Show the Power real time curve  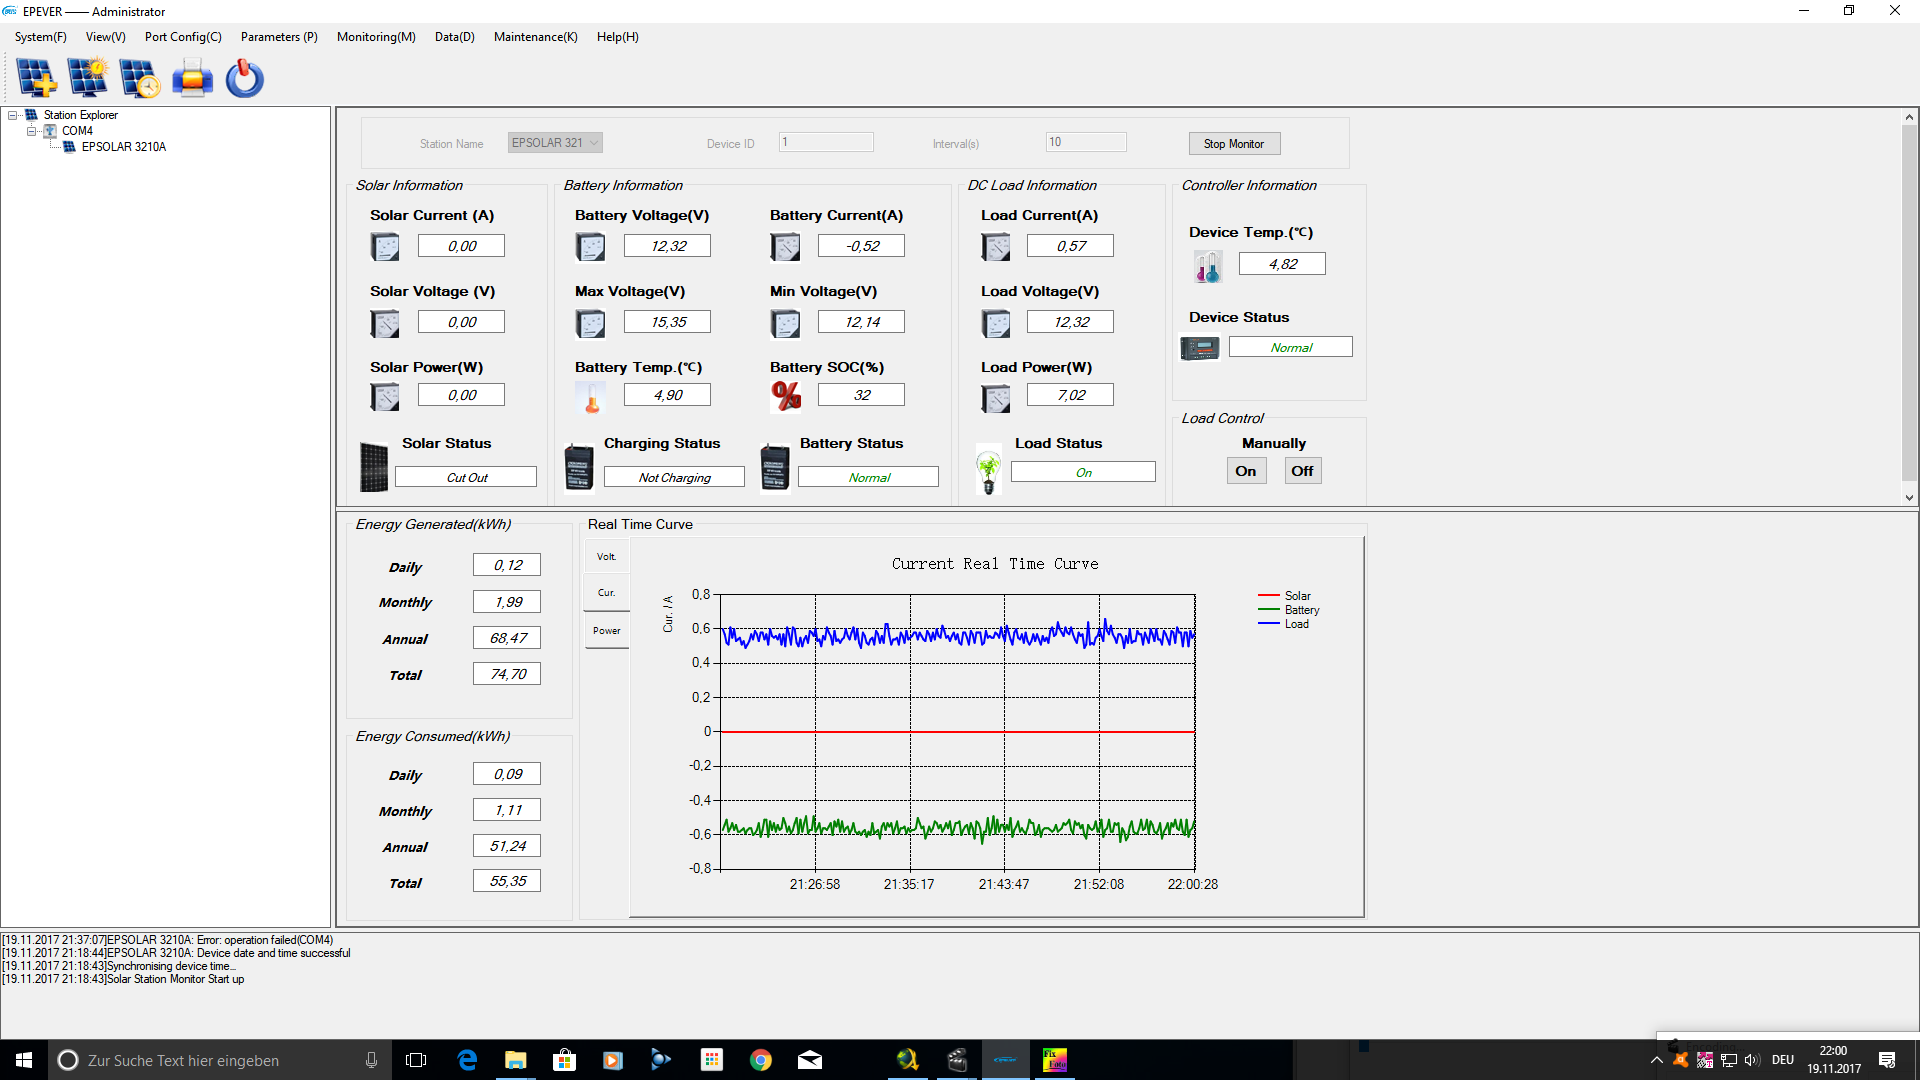click(x=606, y=631)
